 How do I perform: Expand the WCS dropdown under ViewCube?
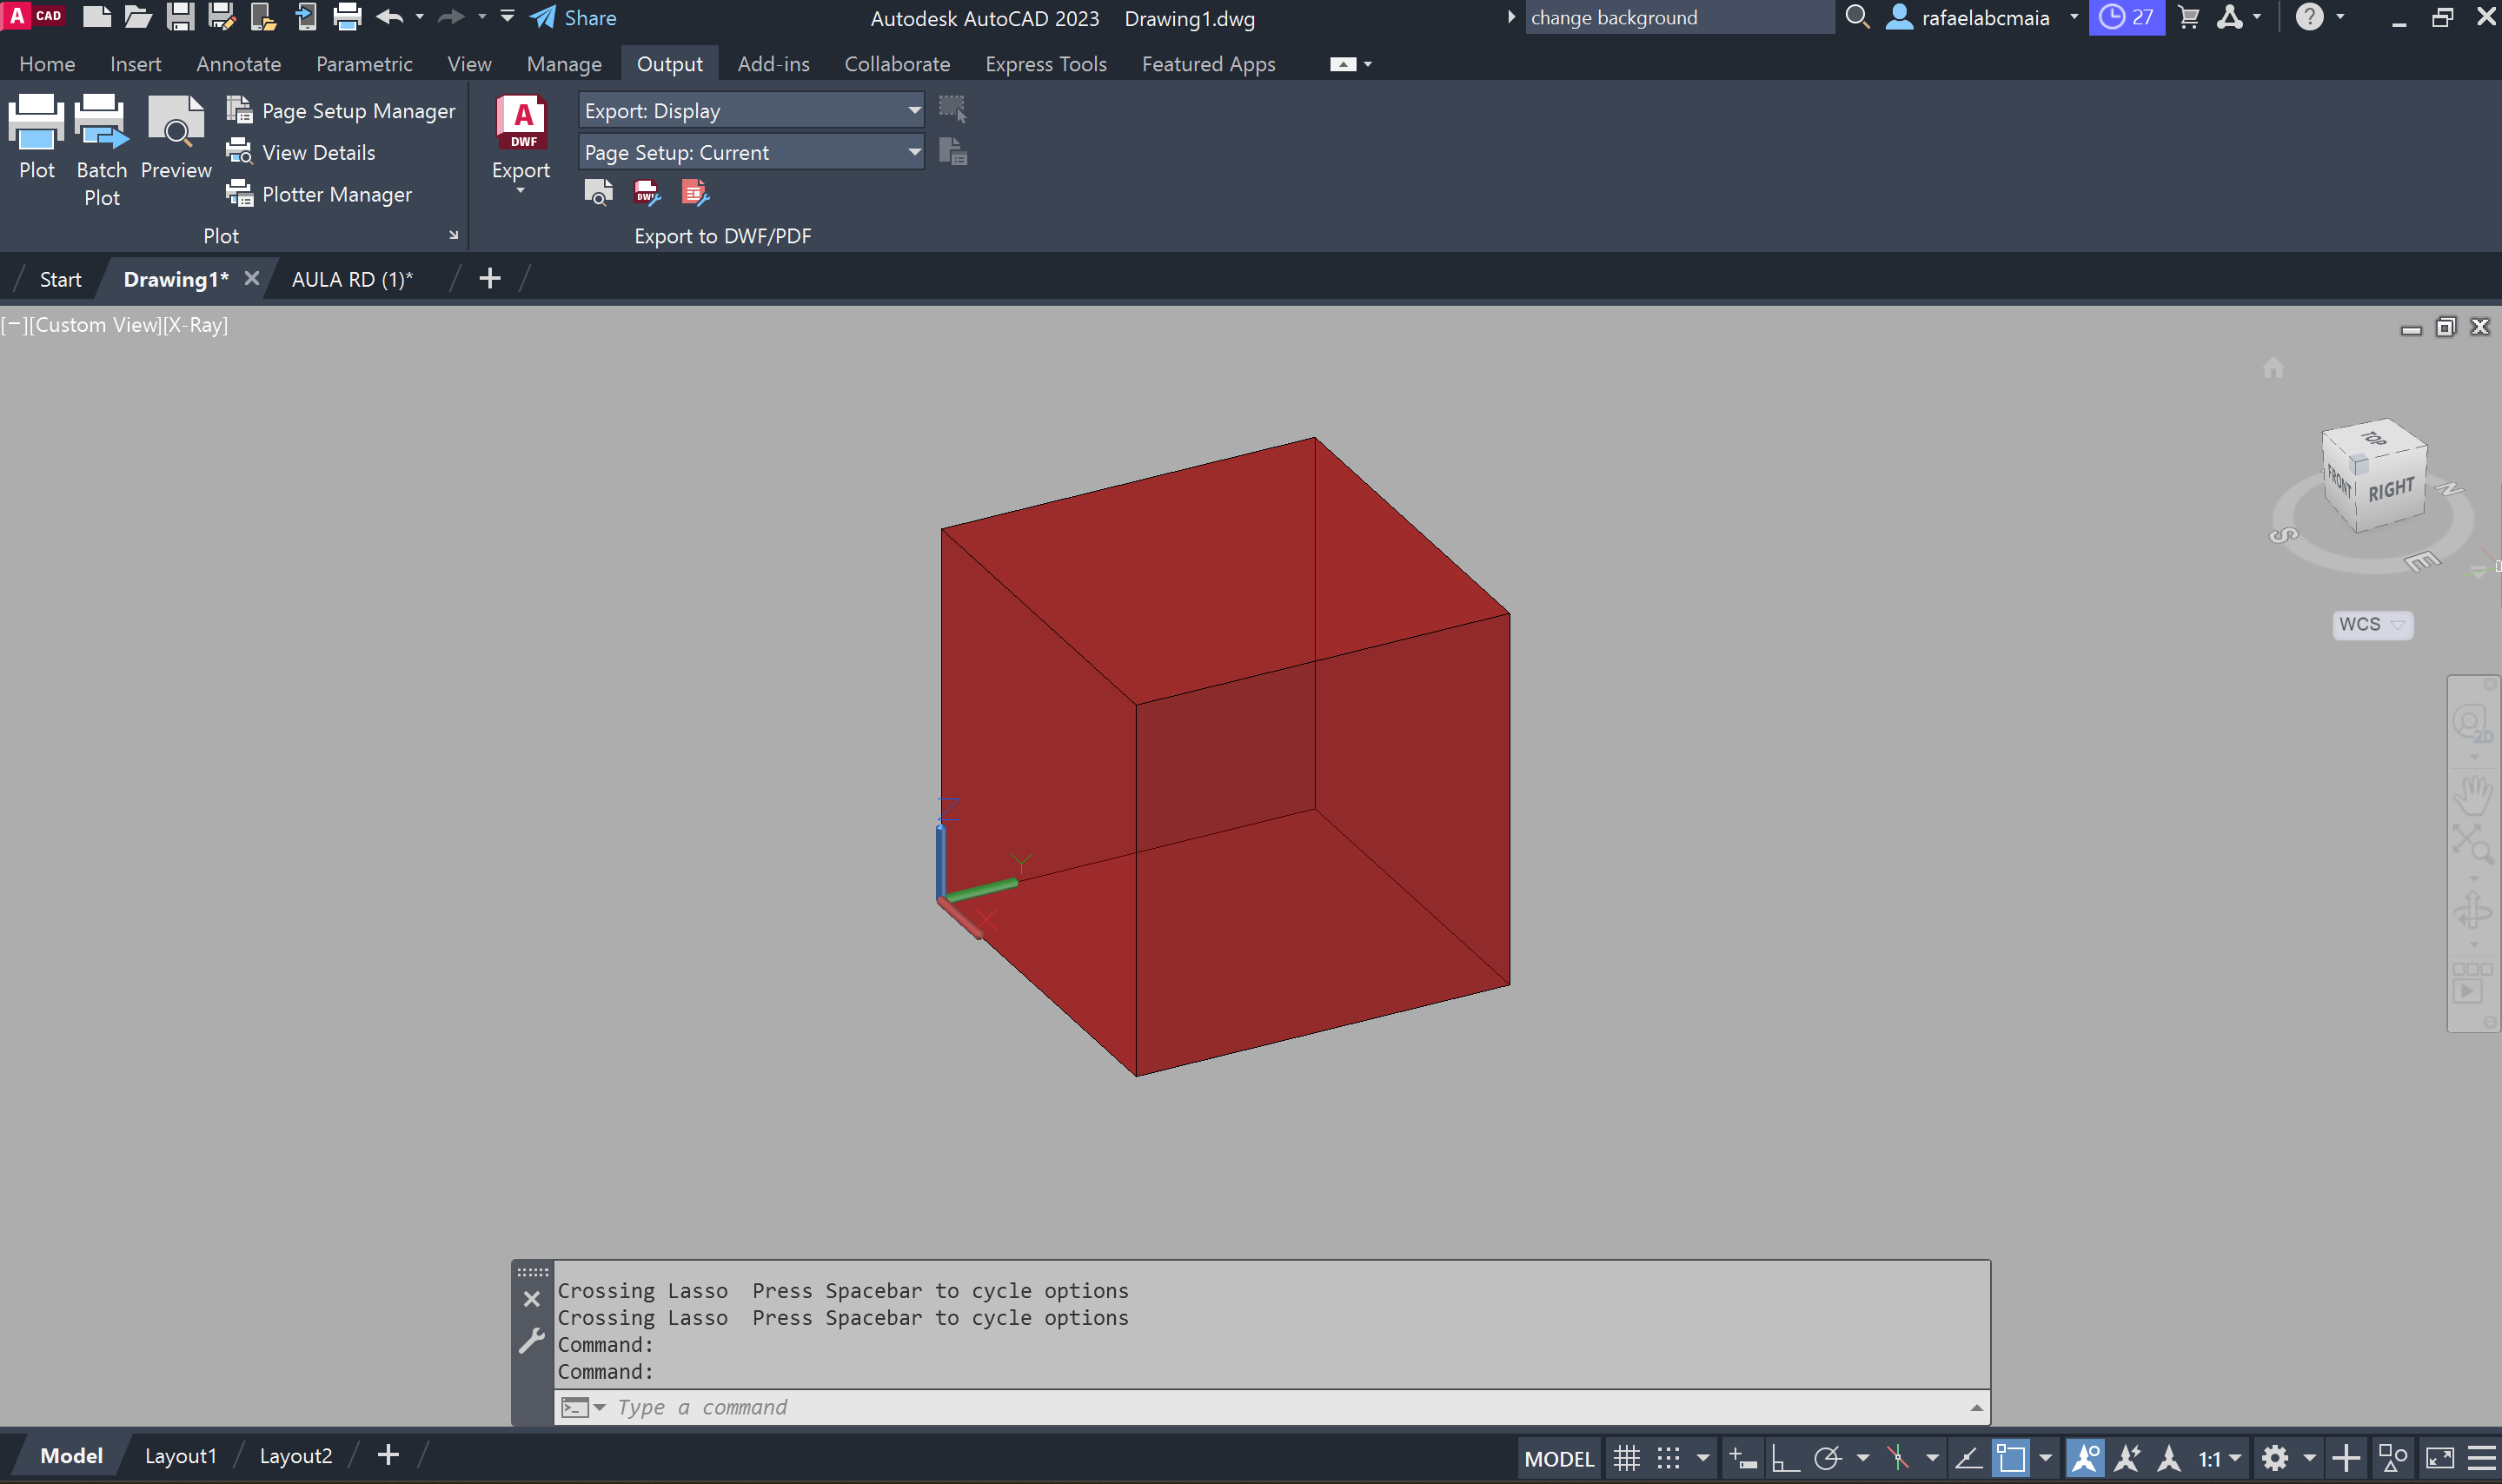(x=2398, y=624)
